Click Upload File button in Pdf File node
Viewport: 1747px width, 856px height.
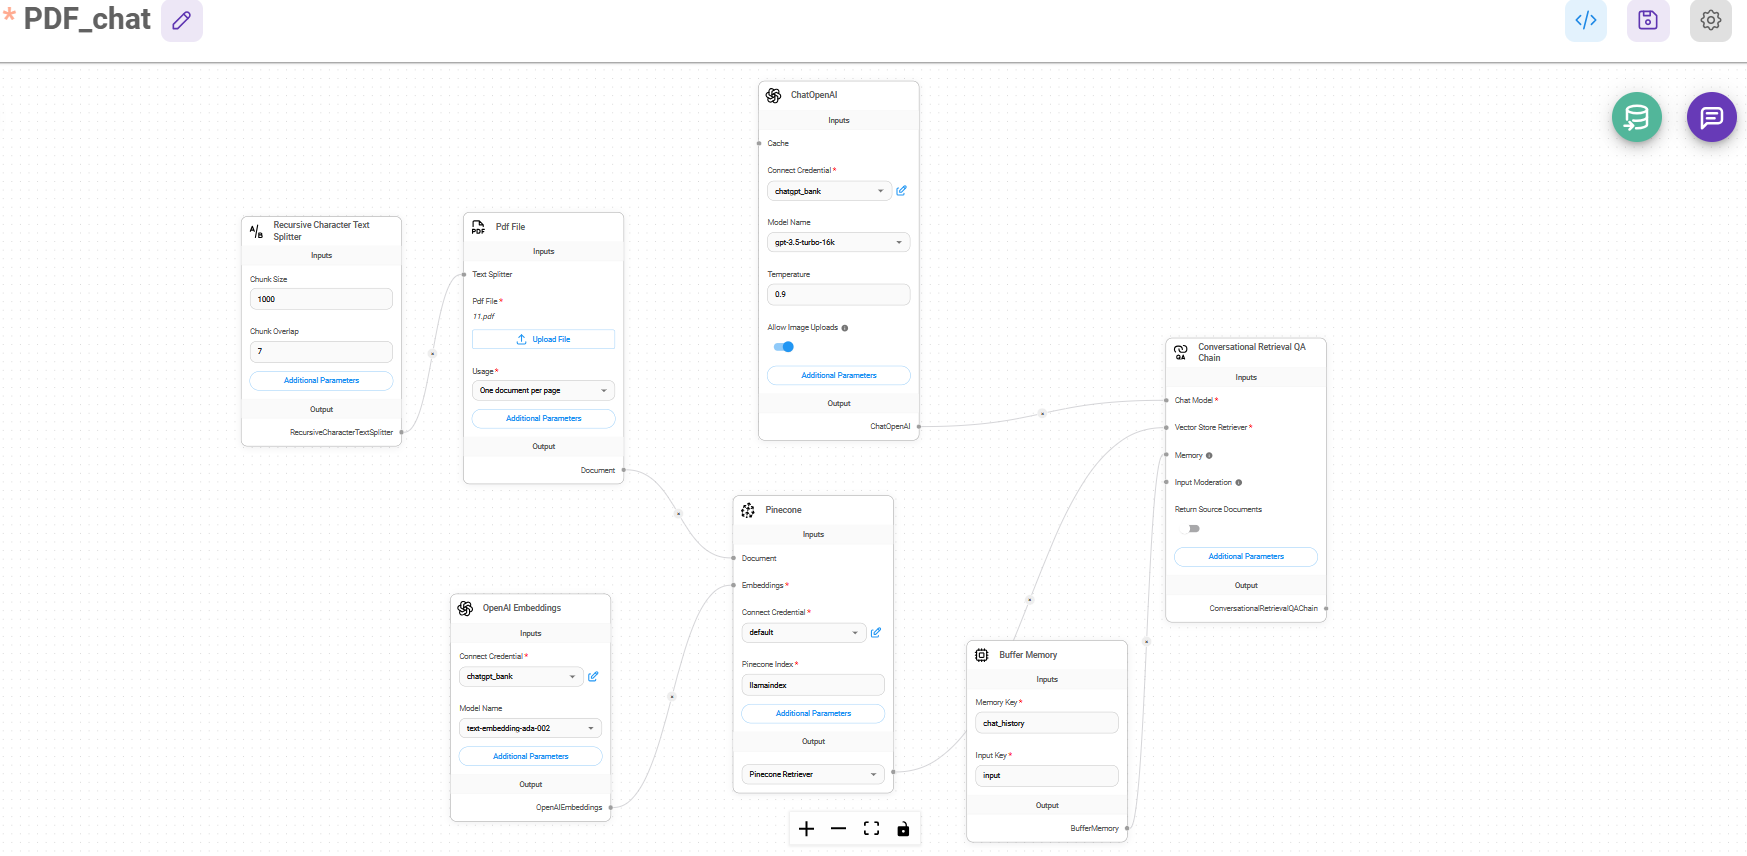[x=543, y=339]
